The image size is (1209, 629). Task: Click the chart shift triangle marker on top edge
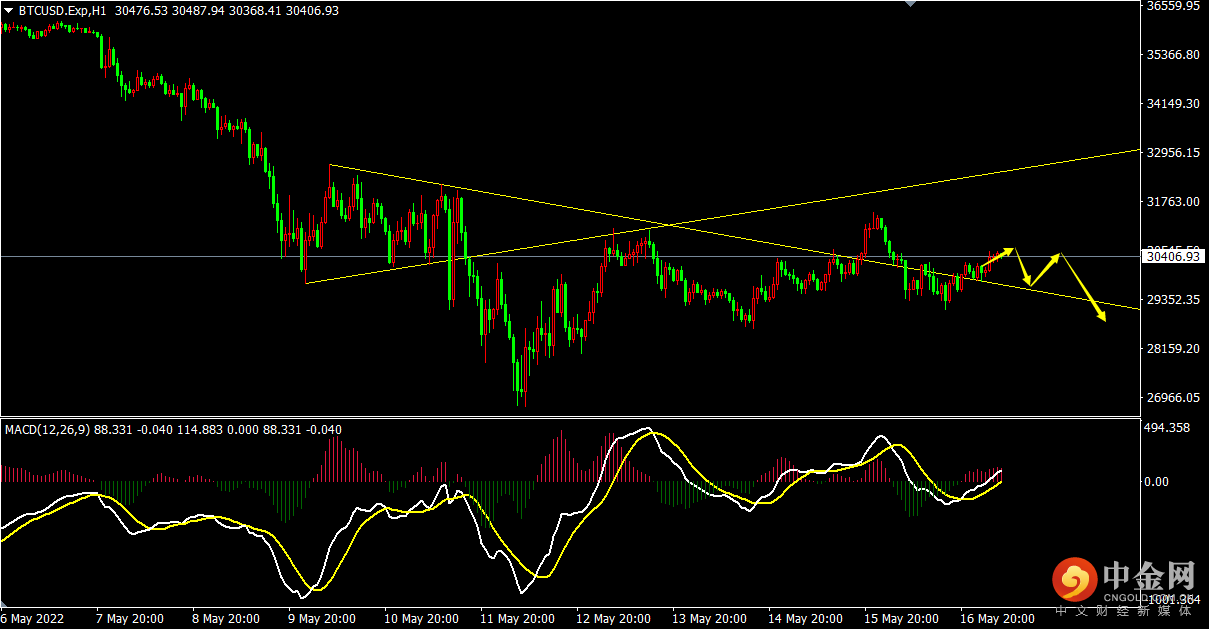click(909, 4)
